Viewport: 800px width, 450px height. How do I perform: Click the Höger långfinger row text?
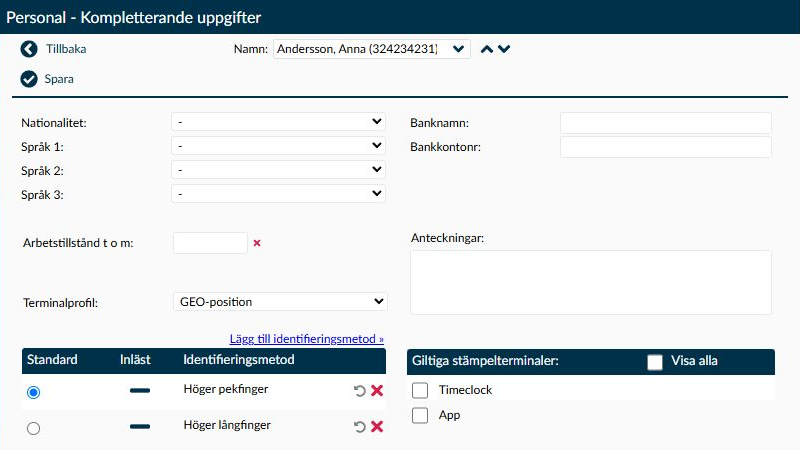click(227, 425)
